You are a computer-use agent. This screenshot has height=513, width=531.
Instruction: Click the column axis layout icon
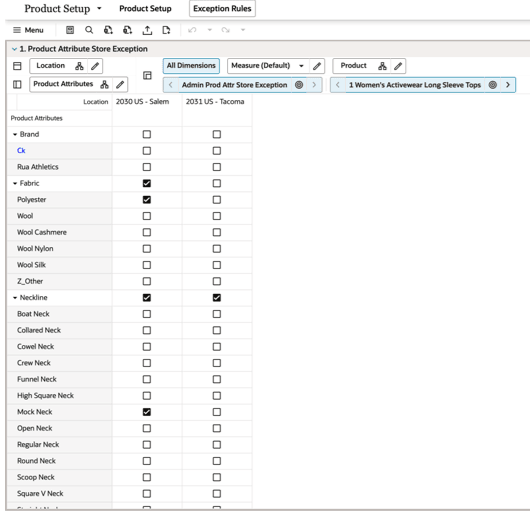point(17,66)
